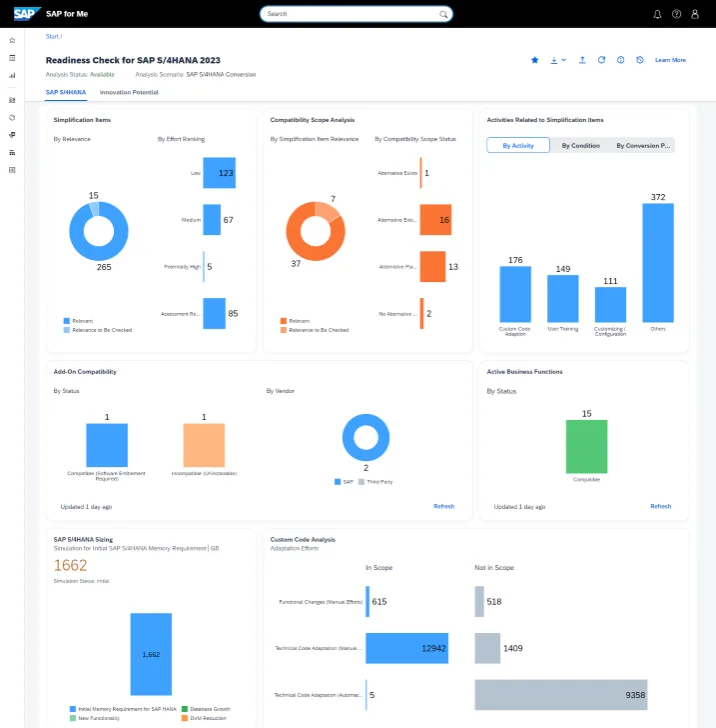Click the refresh icon in the header toolbar
The image size is (716, 728).
tap(601, 60)
